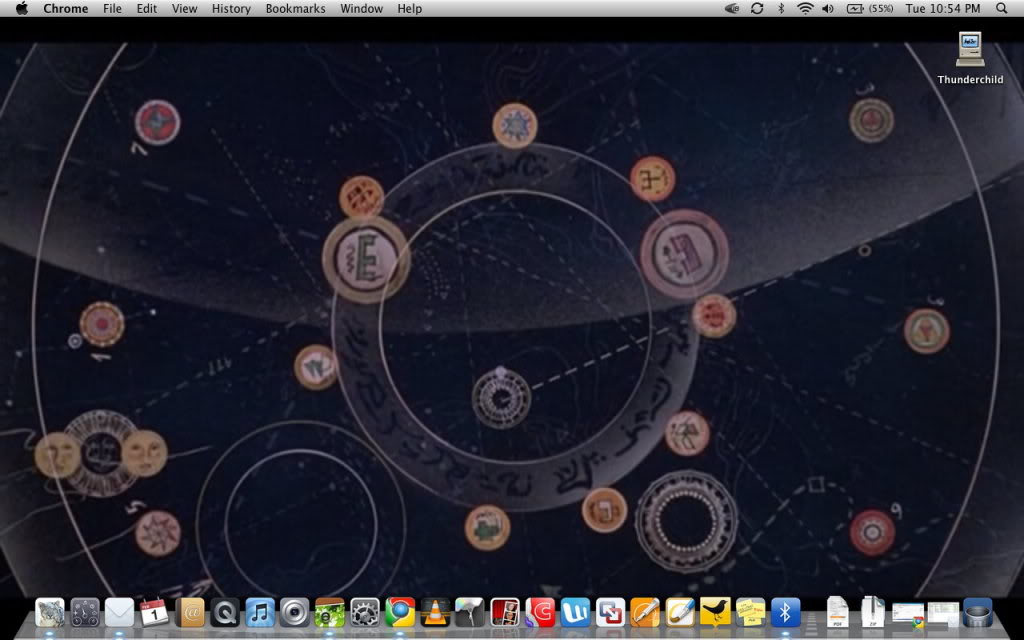This screenshot has width=1024, height=640.
Task: Open iCal calendar in the Dock
Action: pyautogui.click(x=155, y=613)
